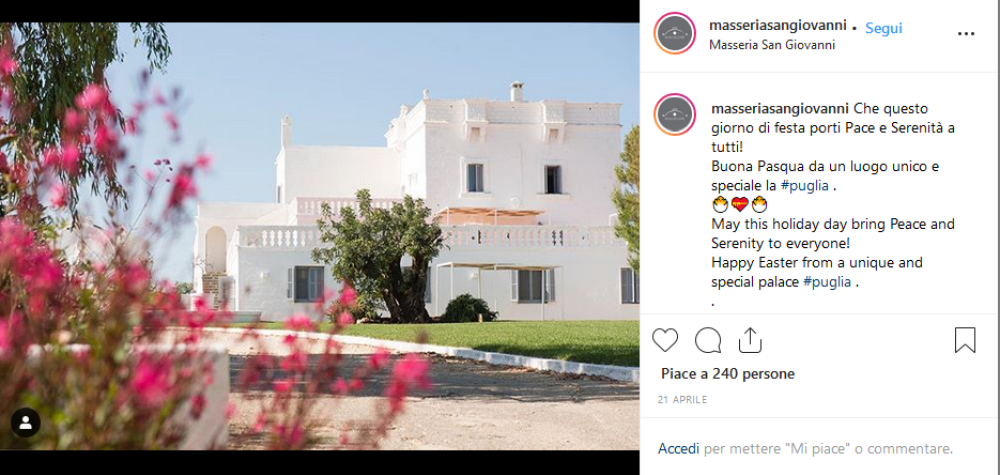Image resolution: width=1000 pixels, height=475 pixels.
Task: Open the profile avatar in the post header
Action: (x=675, y=34)
